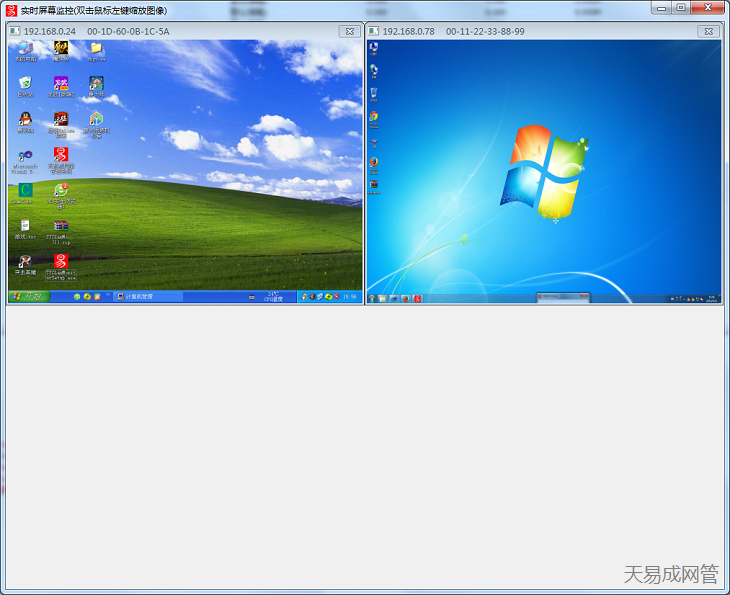
Task: Open the Recycle Bin on the XP desktop
Action: point(25,84)
